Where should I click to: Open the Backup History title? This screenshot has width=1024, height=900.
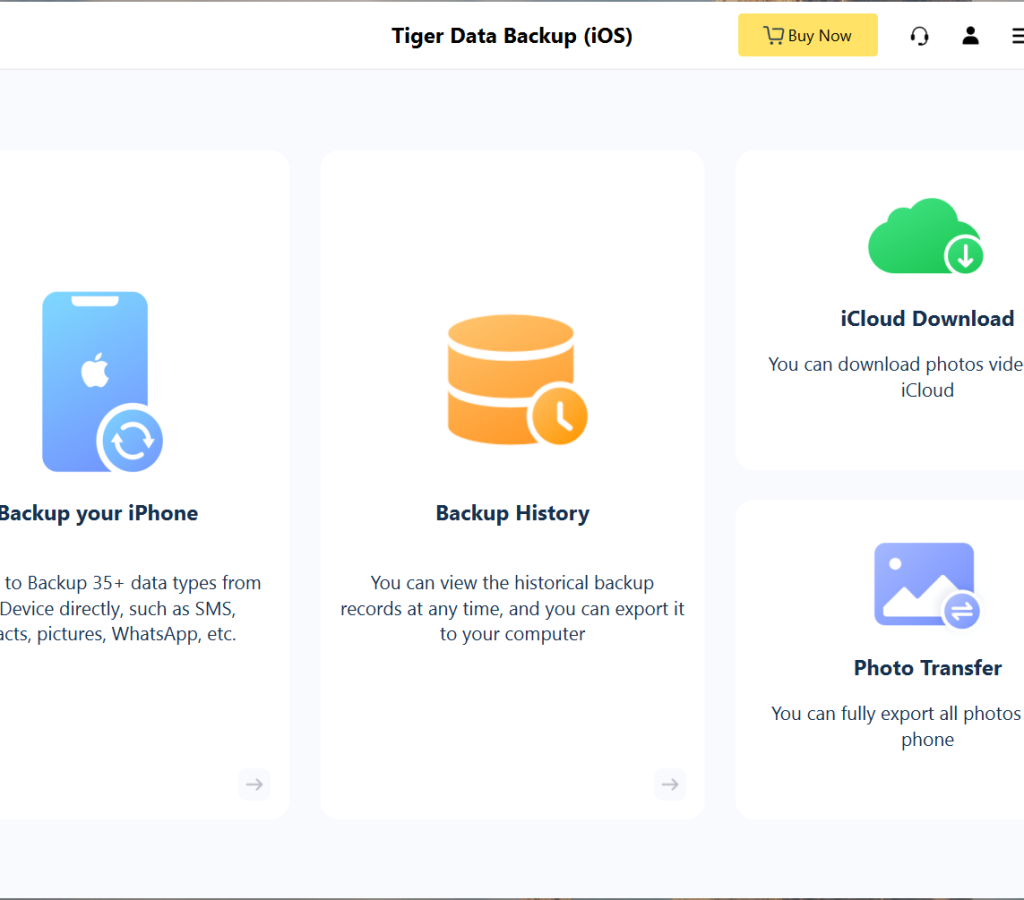coord(512,513)
